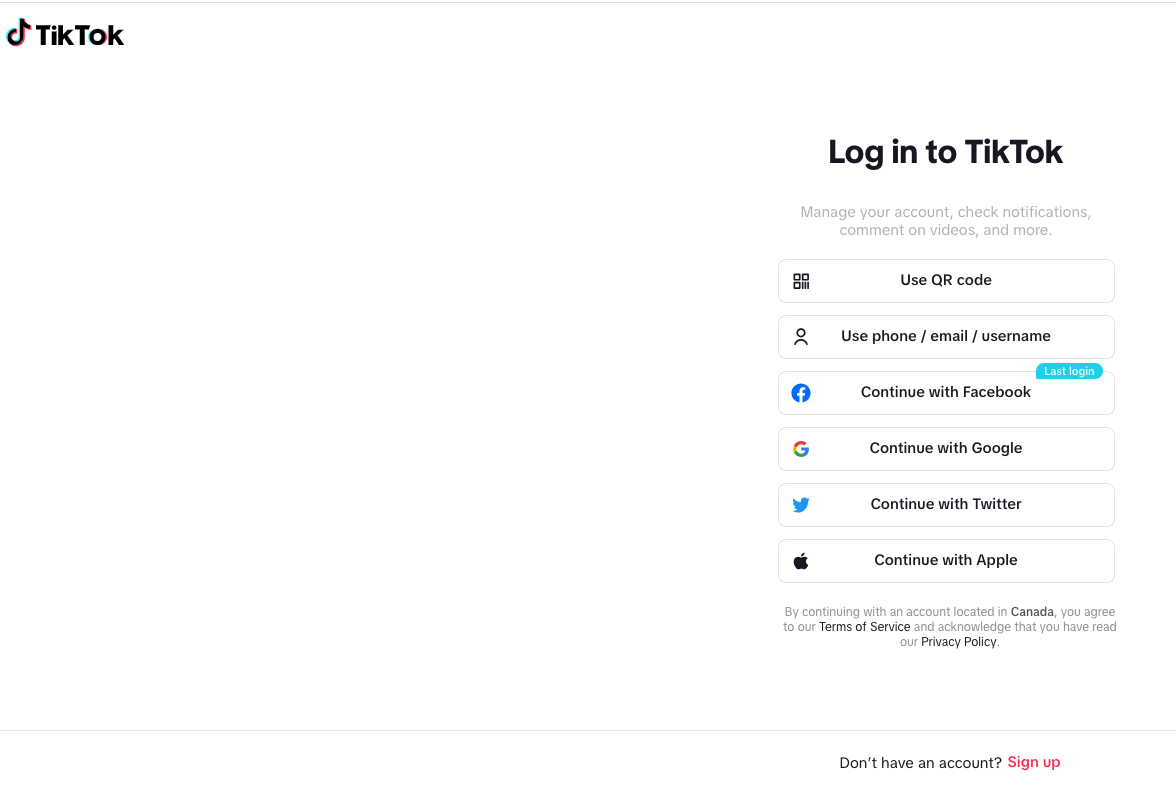The image size is (1176, 794).
Task: Open the Privacy Policy link
Action: [x=958, y=642]
